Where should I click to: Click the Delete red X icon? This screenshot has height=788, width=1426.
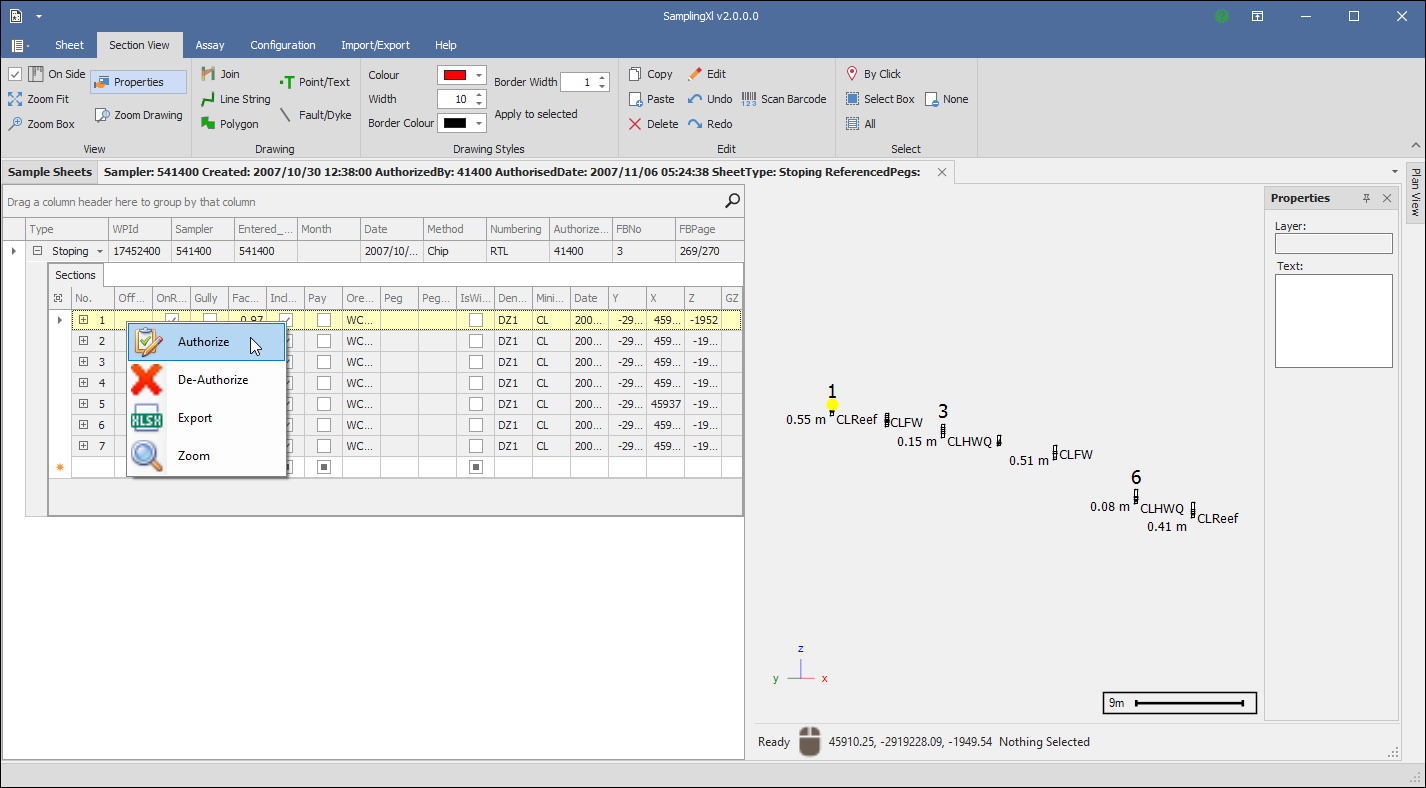tap(635, 124)
